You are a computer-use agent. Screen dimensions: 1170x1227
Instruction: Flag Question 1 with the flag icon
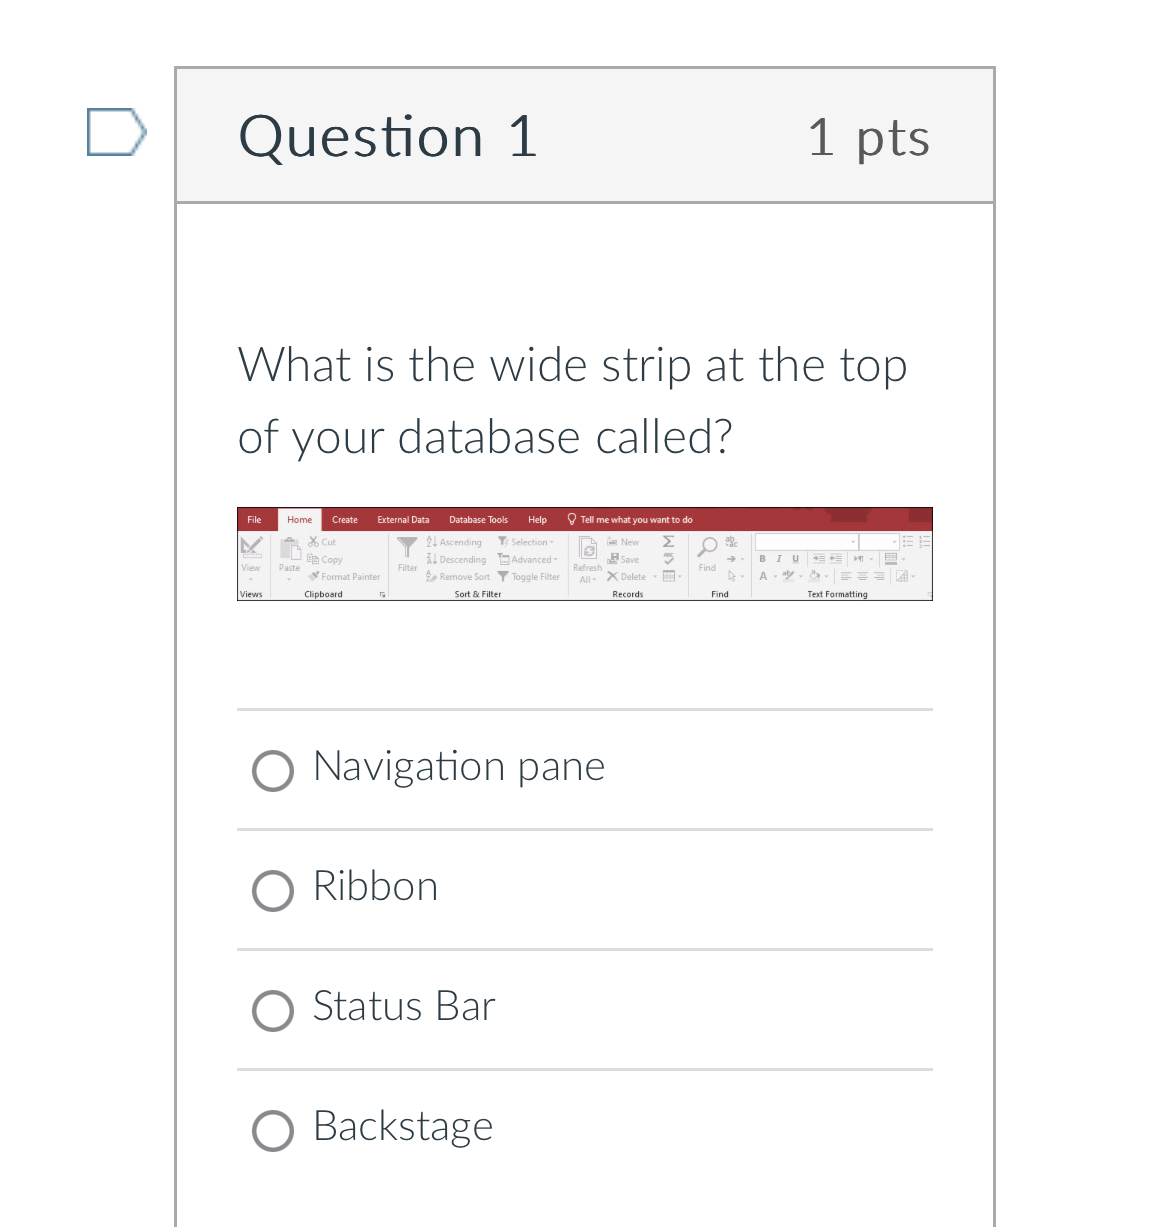tap(116, 132)
